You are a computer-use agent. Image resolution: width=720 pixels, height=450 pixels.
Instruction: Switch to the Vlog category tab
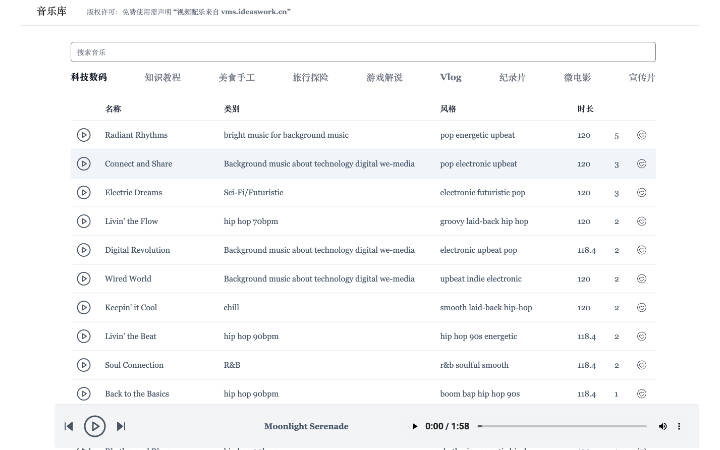tap(450, 77)
